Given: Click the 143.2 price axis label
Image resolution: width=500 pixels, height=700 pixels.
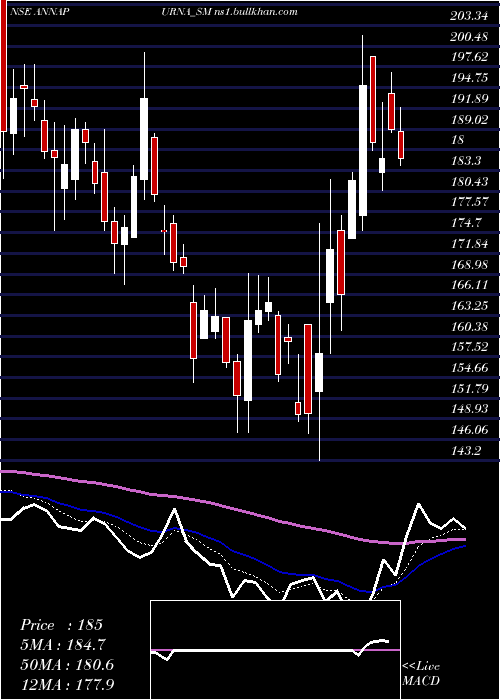Looking at the screenshot, I should pyautogui.click(x=466, y=450).
